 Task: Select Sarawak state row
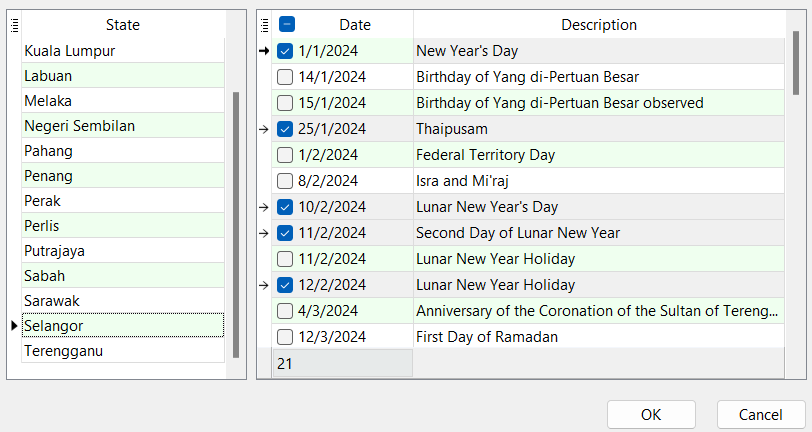(x=52, y=301)
